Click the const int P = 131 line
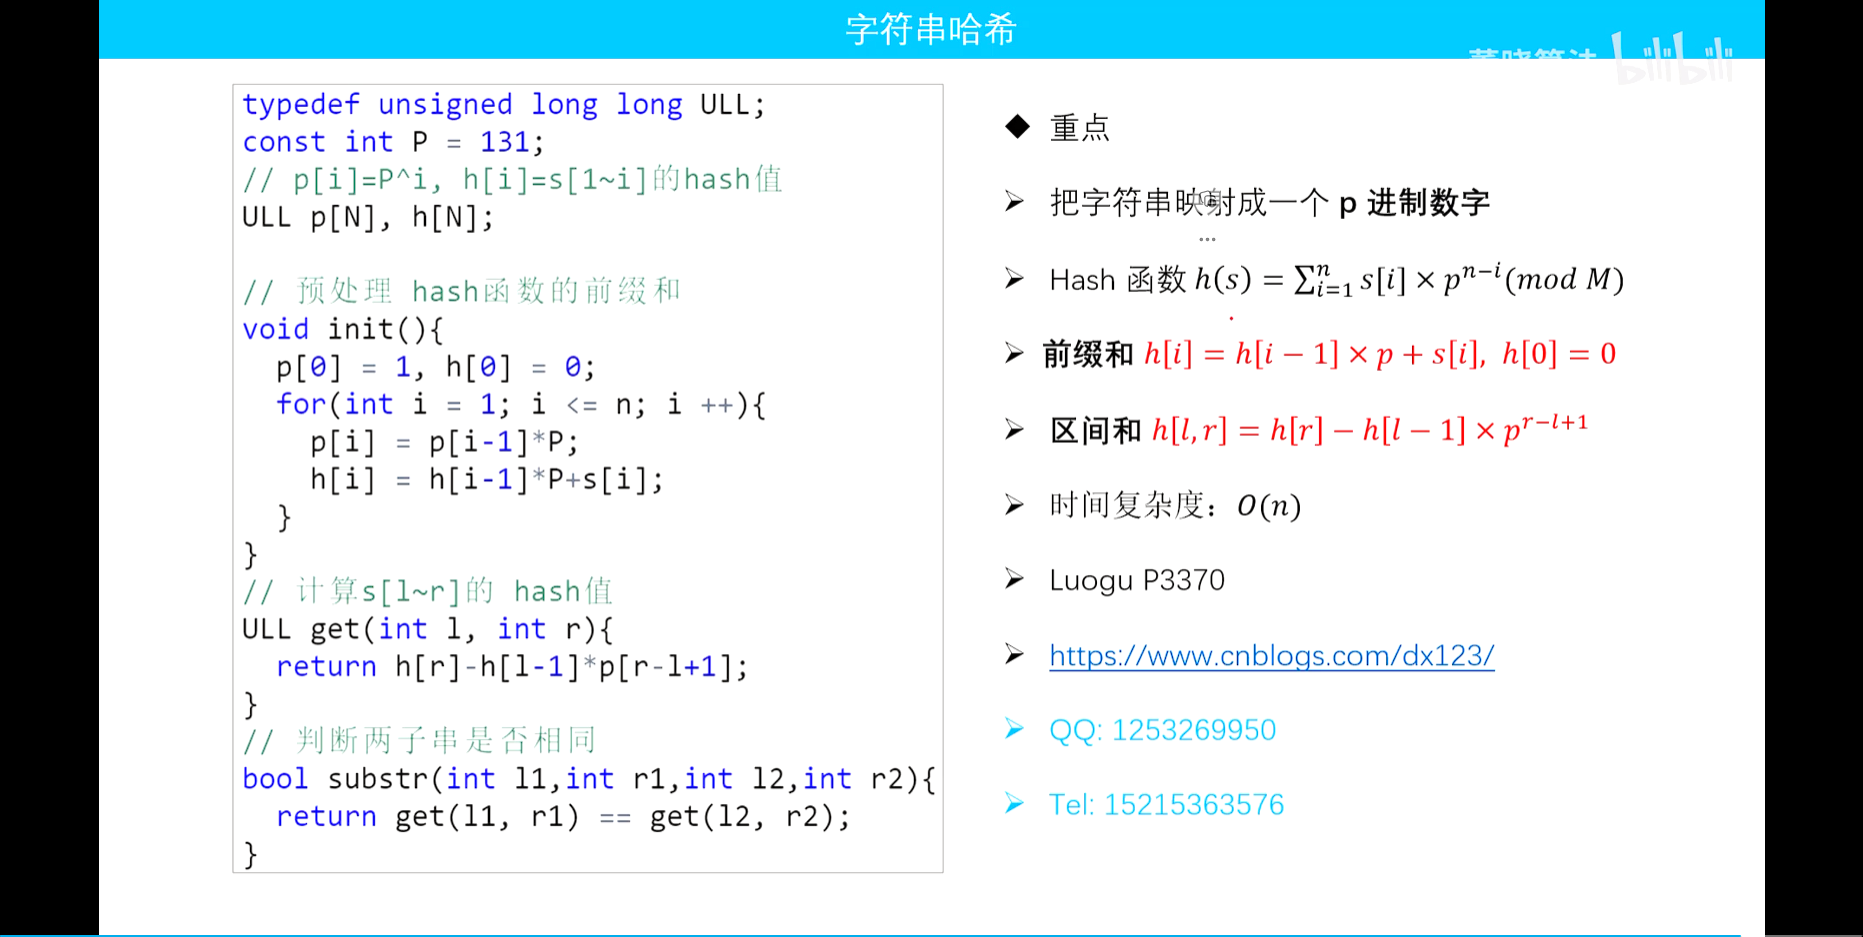Screen dimensions: 1863x937 393,142
